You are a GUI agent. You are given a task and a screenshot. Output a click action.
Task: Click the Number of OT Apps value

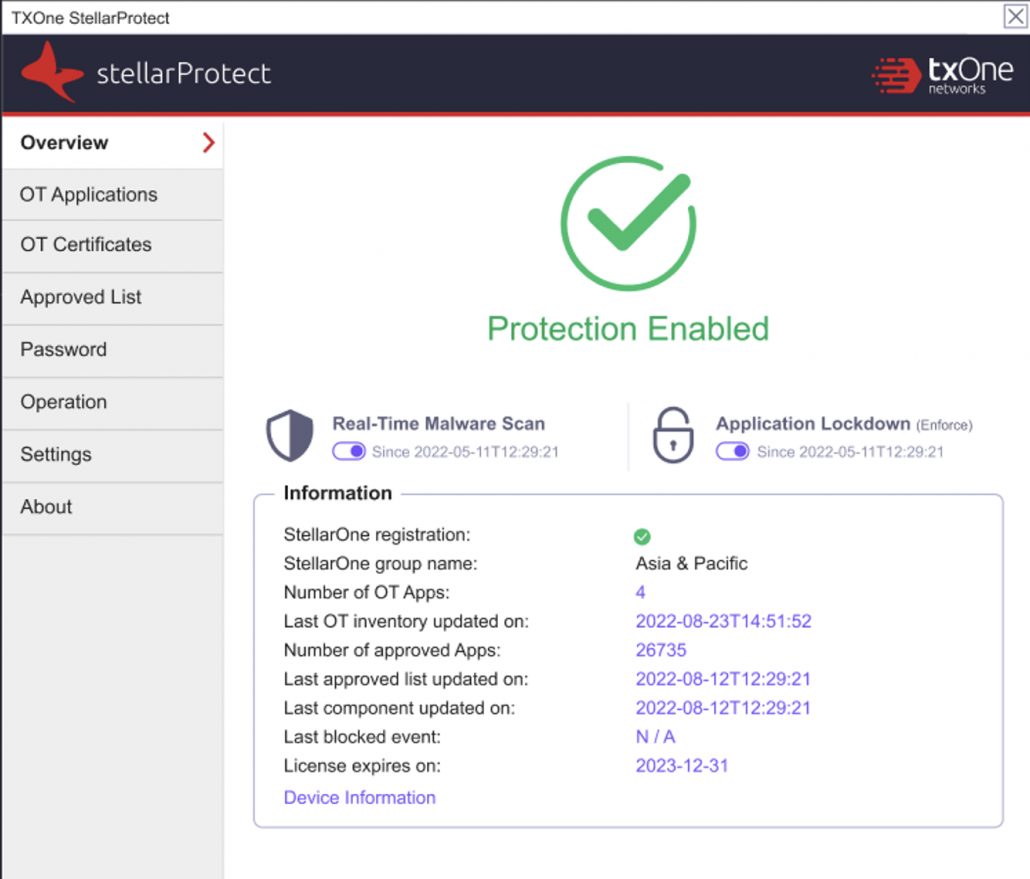[641, 592]
